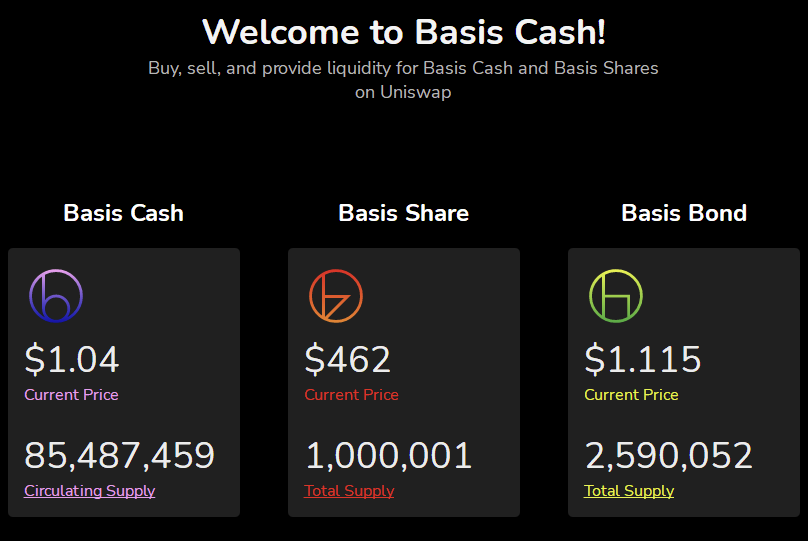Select the $462 Basis Share price

[348, 359]
